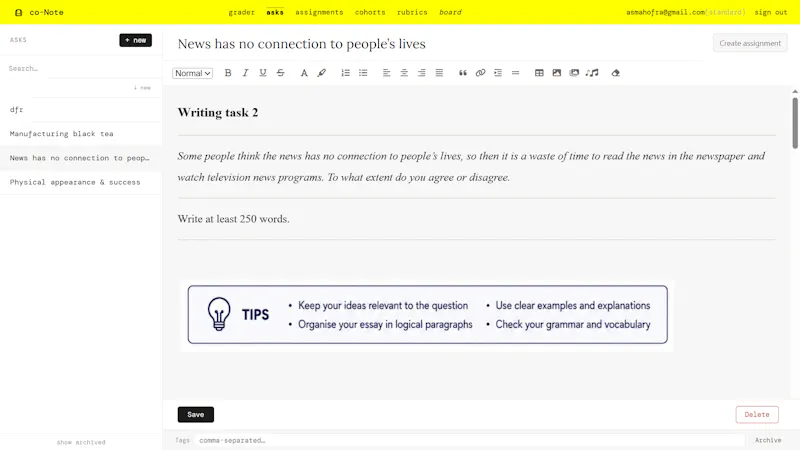Select the TIPS image in the editor
Image resolution: width=800 pixels, height=450 pixels.
click(428, 315)
